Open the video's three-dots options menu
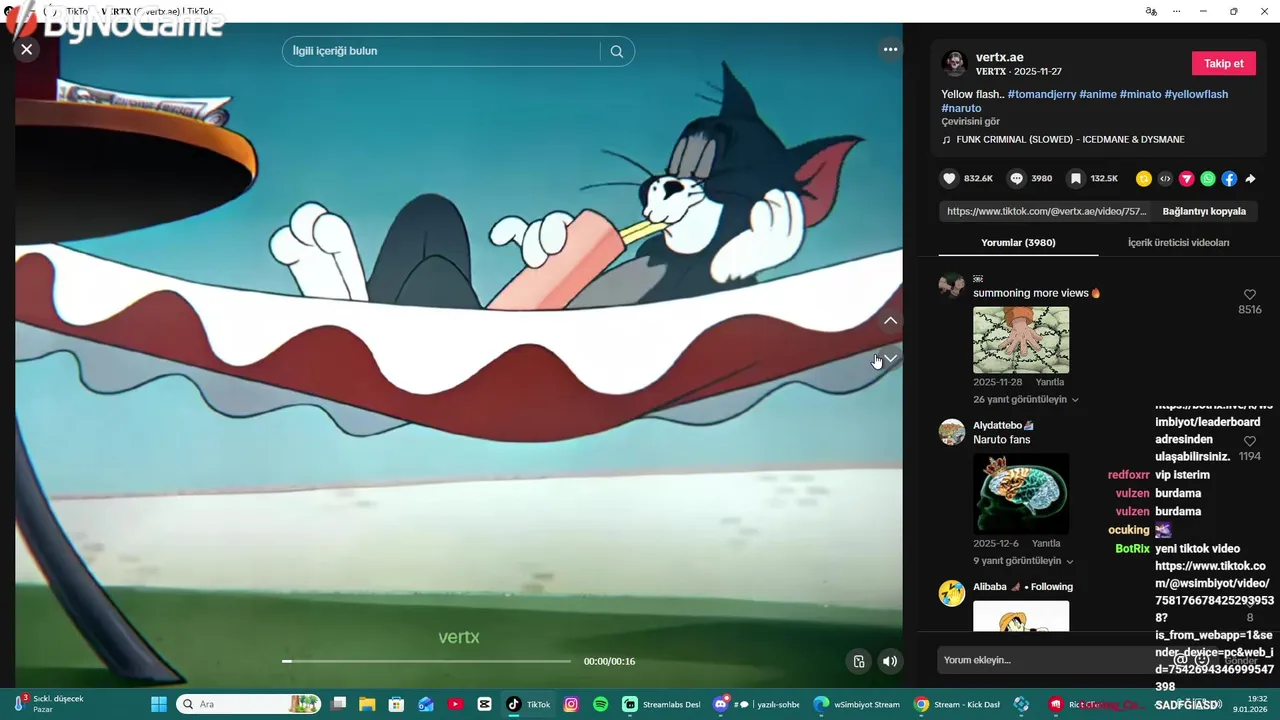Viewport: 1280px width, 720px height. pos(890,49)
